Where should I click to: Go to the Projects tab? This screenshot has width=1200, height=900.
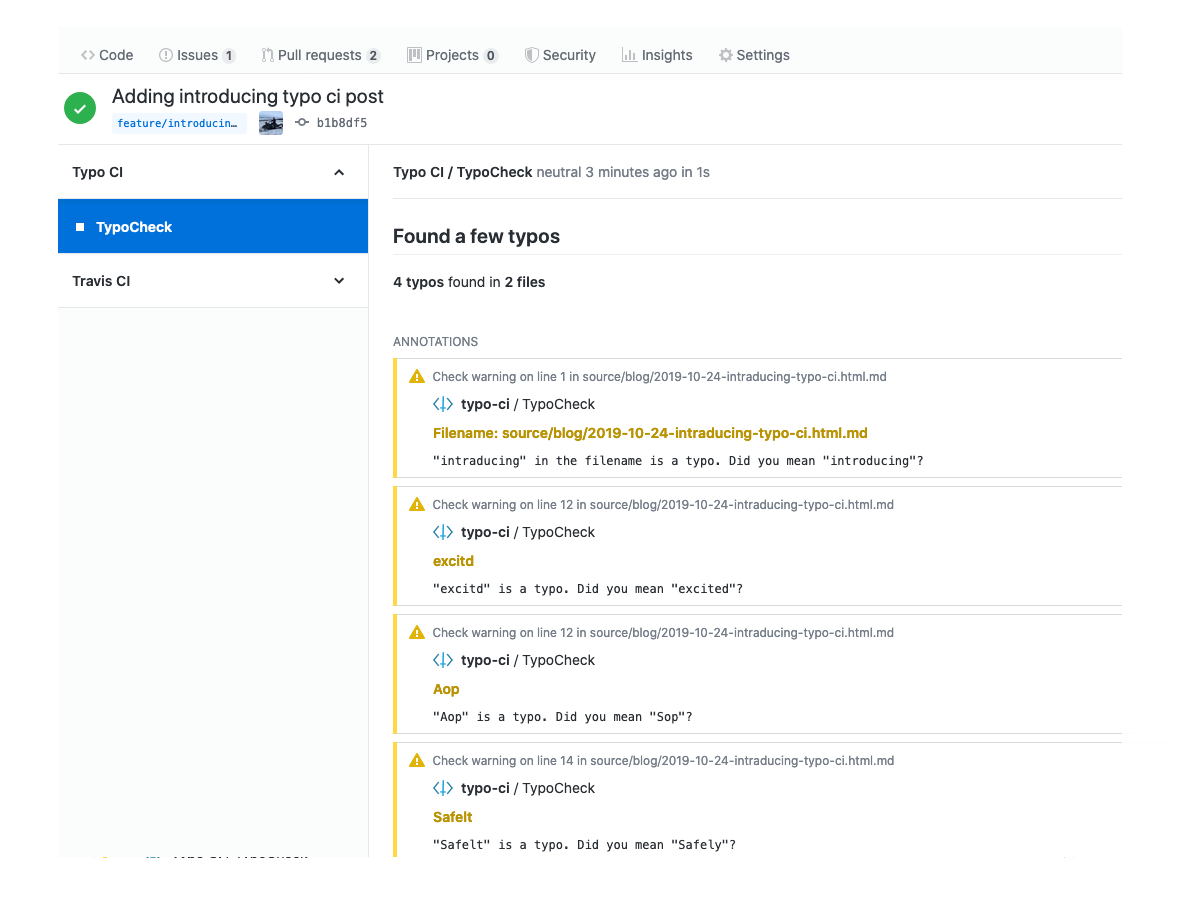pos(452,55)
